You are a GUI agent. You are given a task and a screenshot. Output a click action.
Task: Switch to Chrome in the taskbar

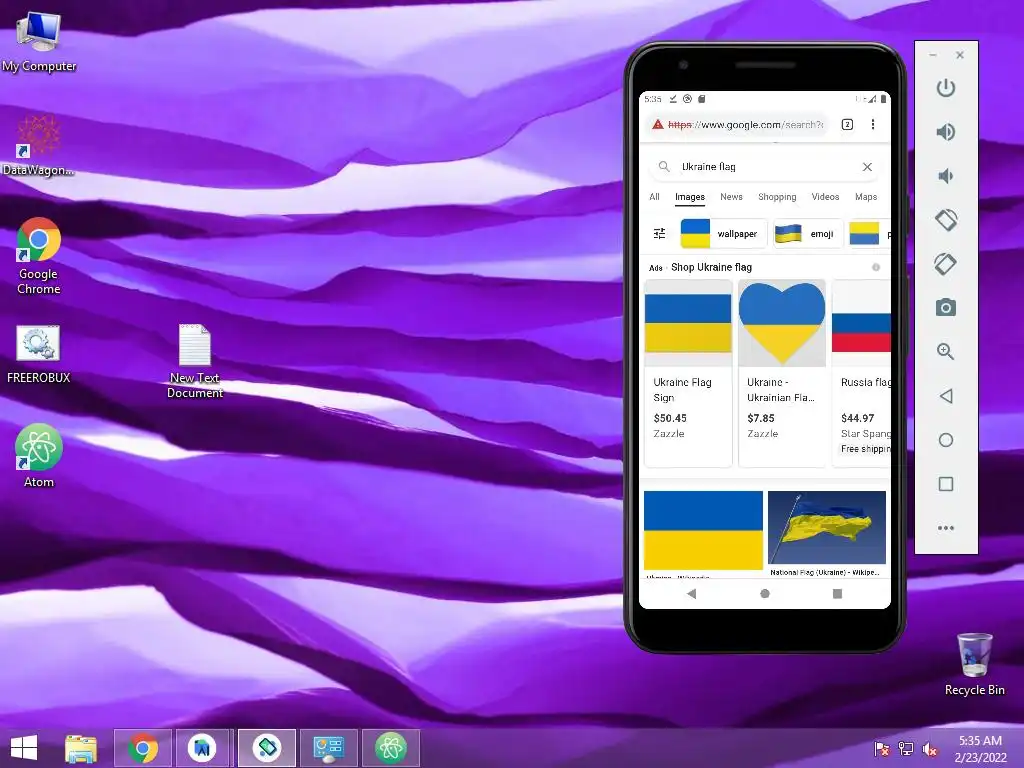(143, 748)
